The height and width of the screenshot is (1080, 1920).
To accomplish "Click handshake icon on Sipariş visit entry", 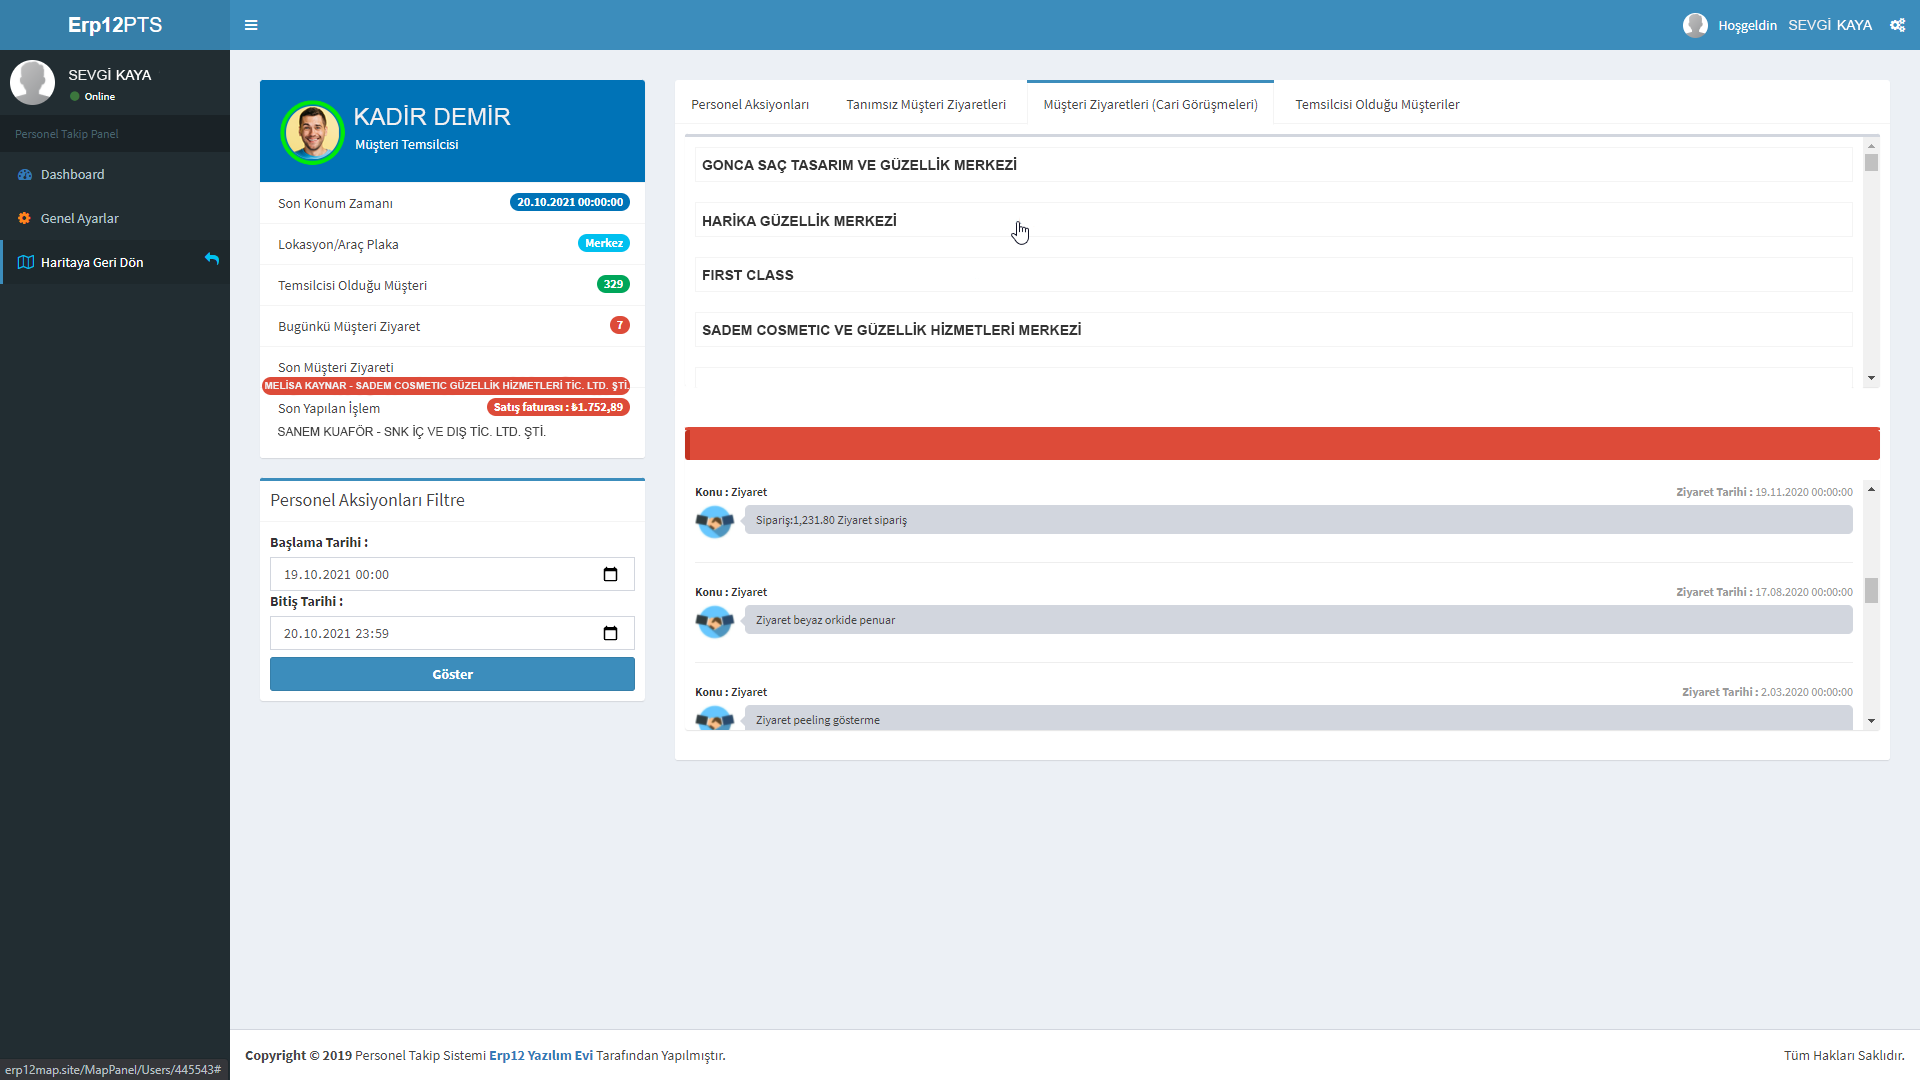I will point(714,521).
